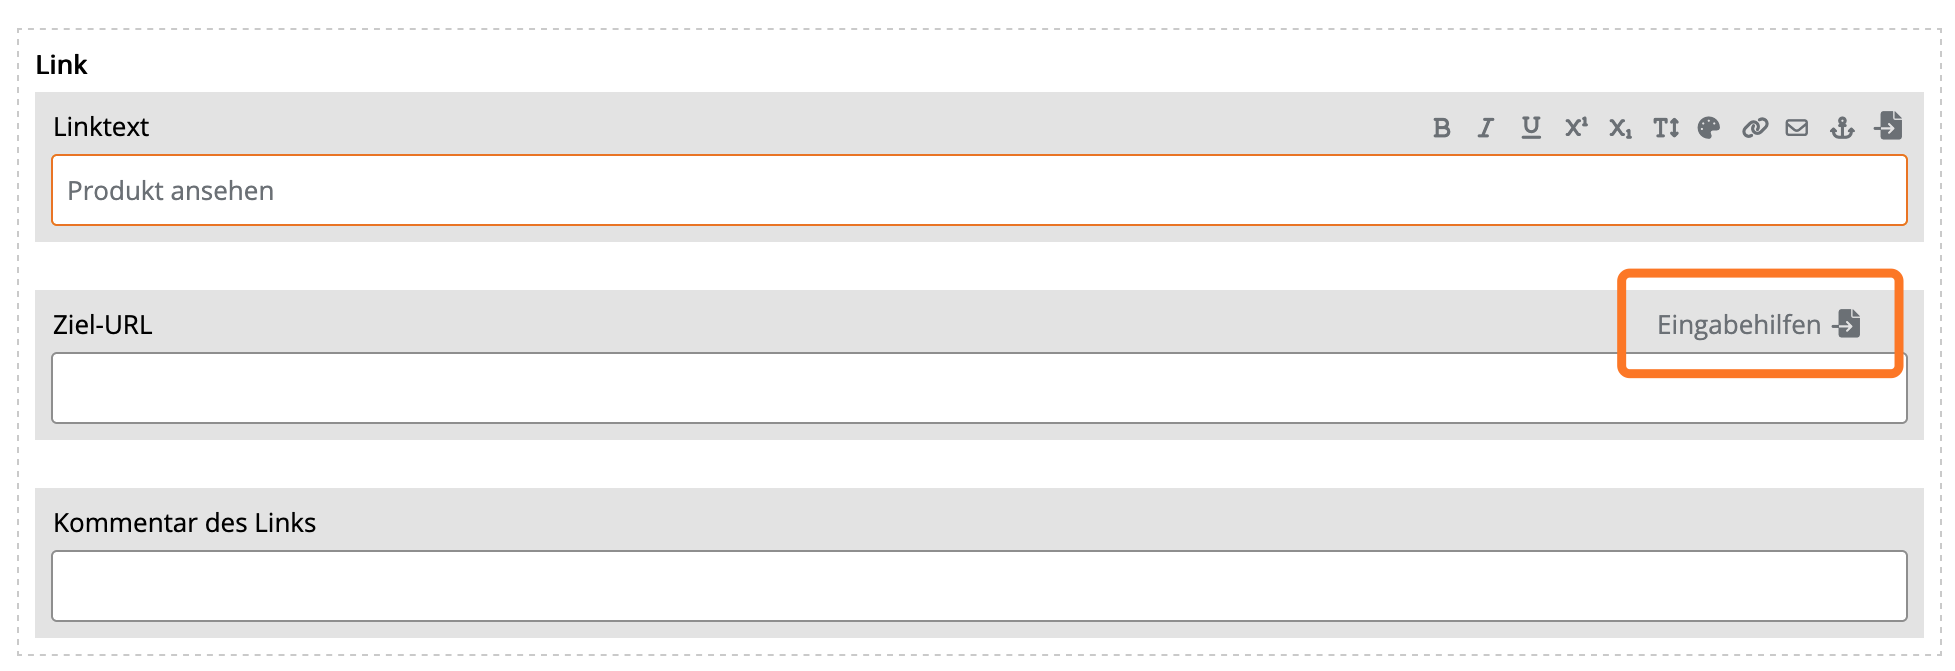This screenshot has height=671, width=1955.
Task: Insert a hyperlink via chain icon
Action: point(1754,128)
